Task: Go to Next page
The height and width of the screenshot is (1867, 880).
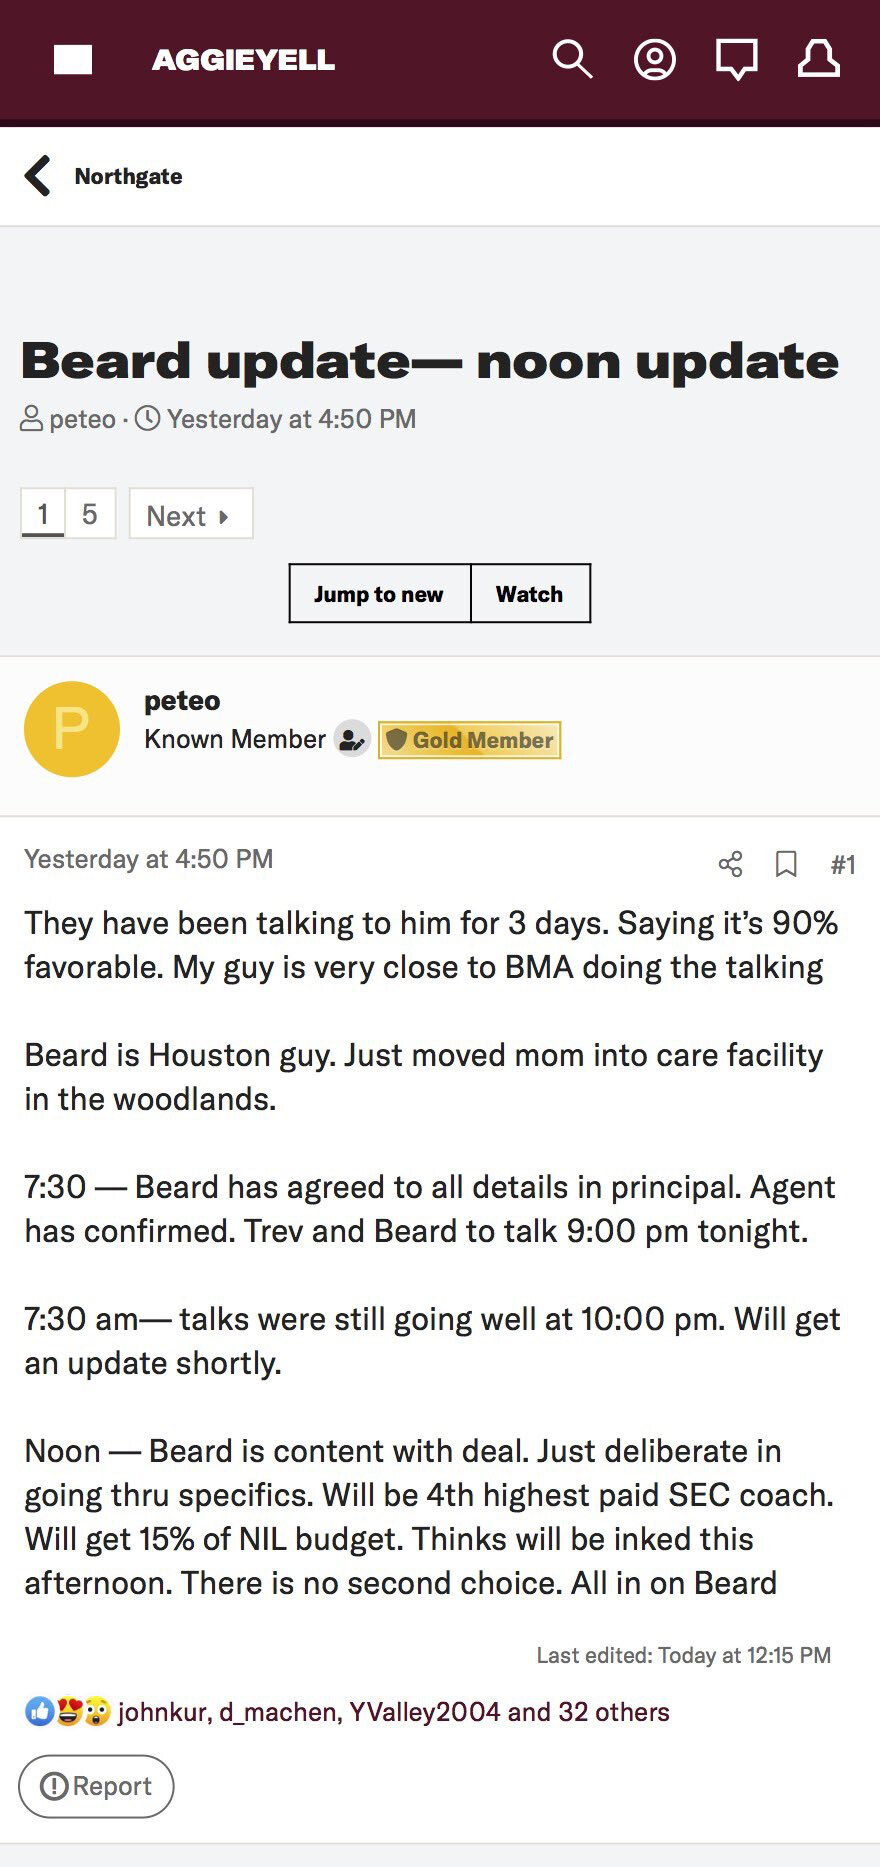Action: point(190,515)
